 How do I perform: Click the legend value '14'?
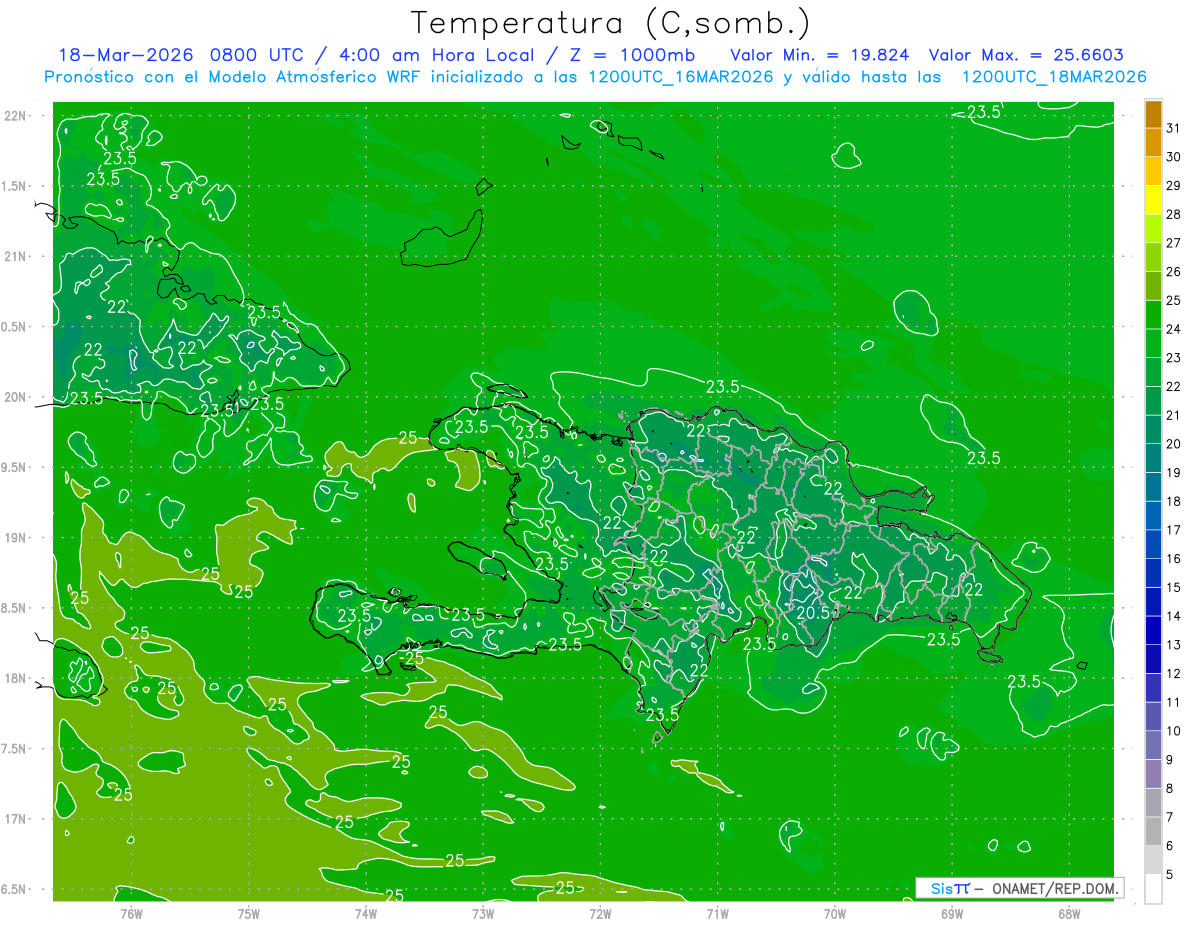click(x=1174, y=617)
